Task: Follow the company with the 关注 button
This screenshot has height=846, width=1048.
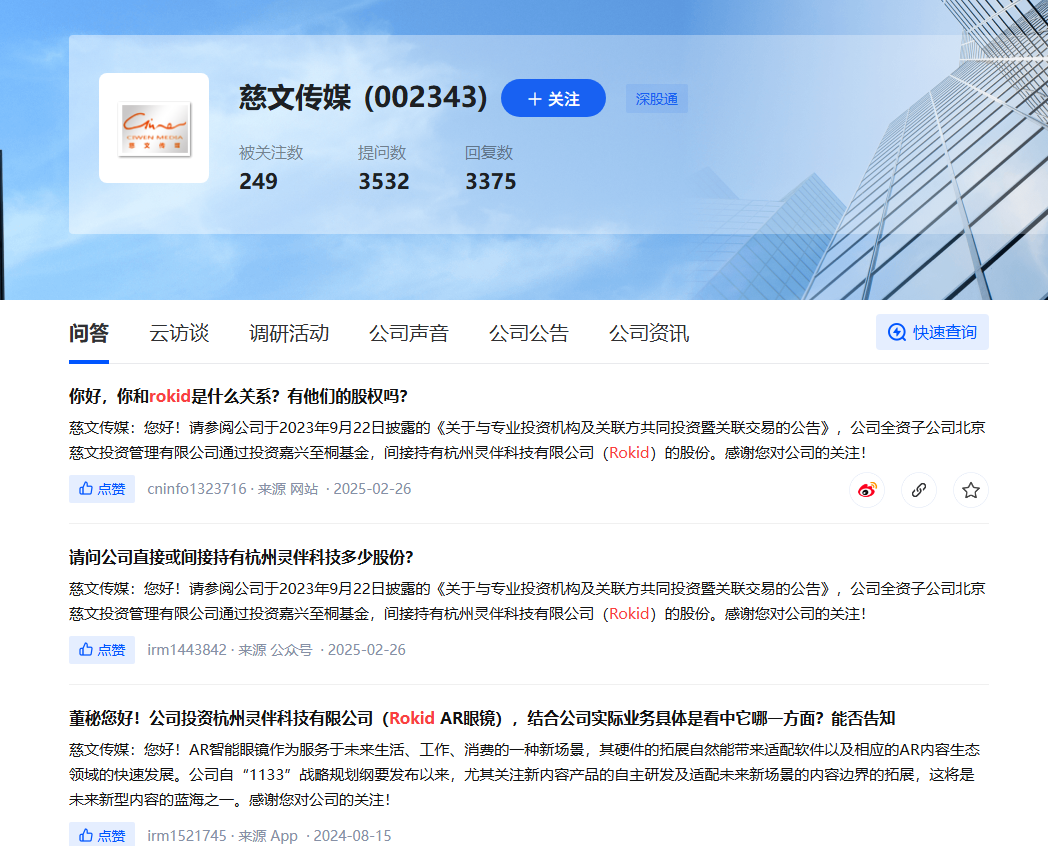Action: tap(553, 98)
